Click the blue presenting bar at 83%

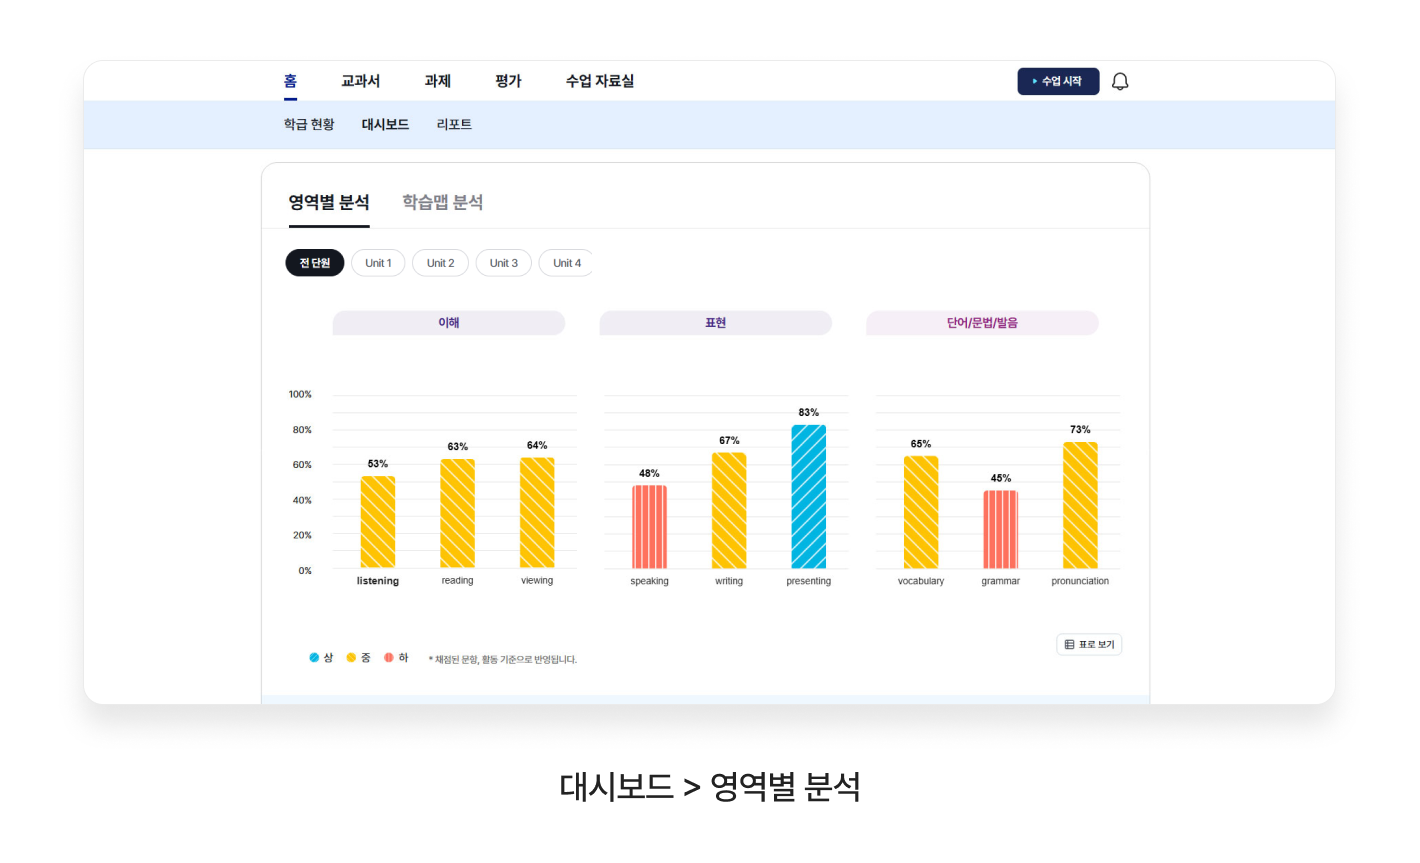coord(808,497)
